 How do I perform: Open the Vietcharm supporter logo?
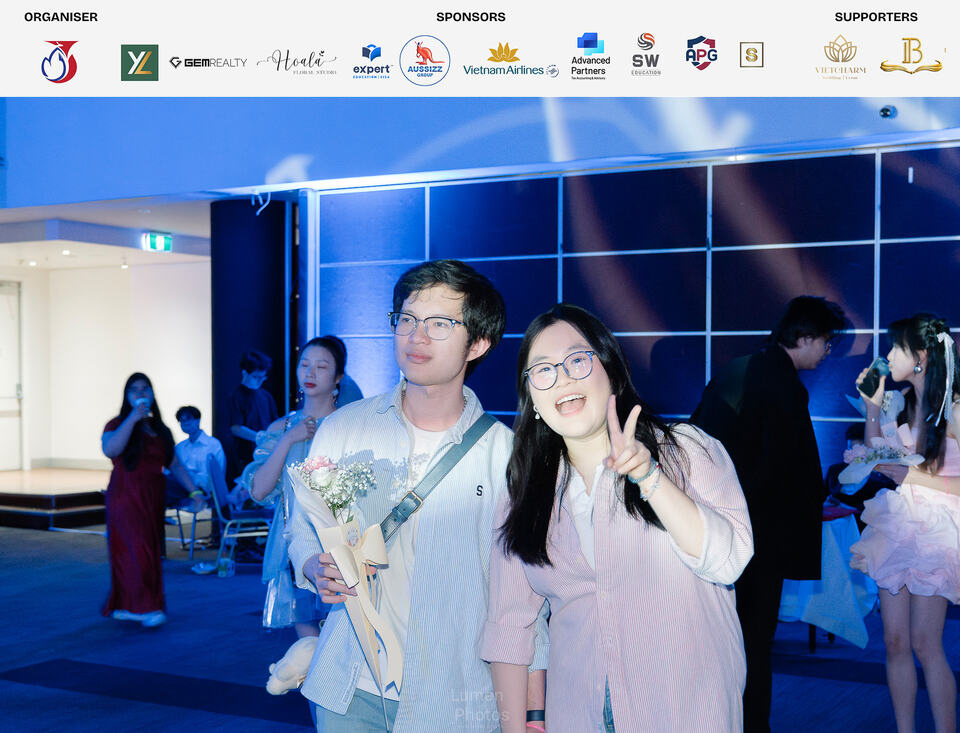(x=841, y=57)
